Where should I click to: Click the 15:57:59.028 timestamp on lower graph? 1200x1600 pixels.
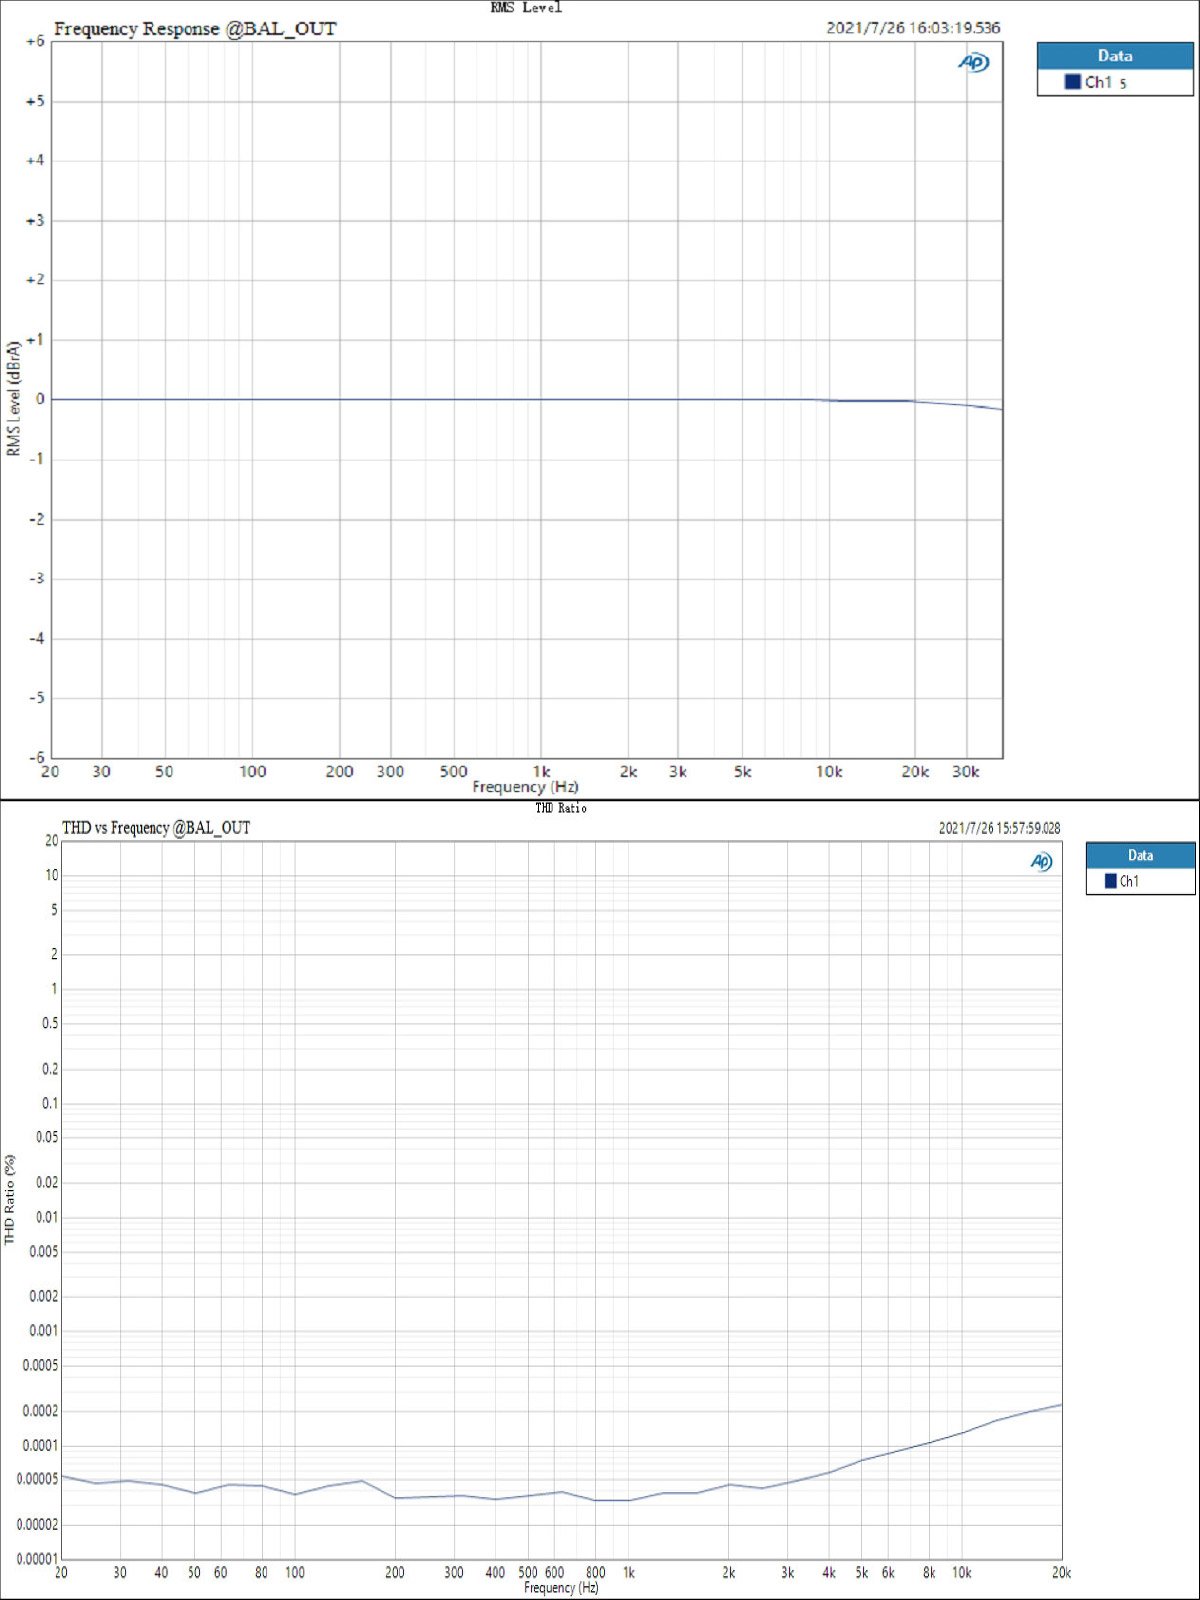[999, 828]
